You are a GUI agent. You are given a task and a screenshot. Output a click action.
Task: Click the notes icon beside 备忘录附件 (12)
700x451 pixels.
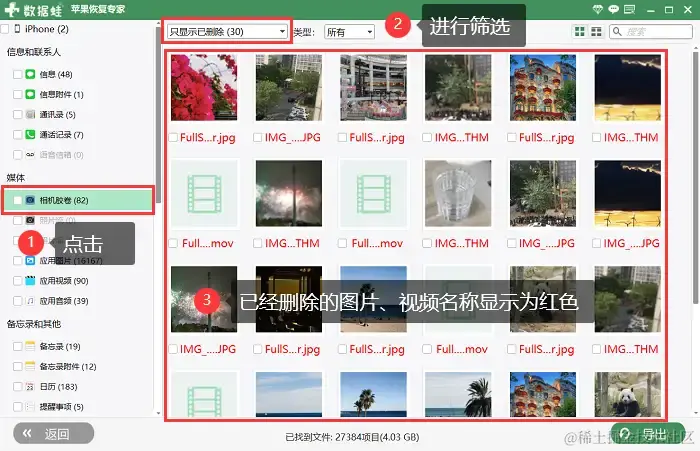point(30,366)
